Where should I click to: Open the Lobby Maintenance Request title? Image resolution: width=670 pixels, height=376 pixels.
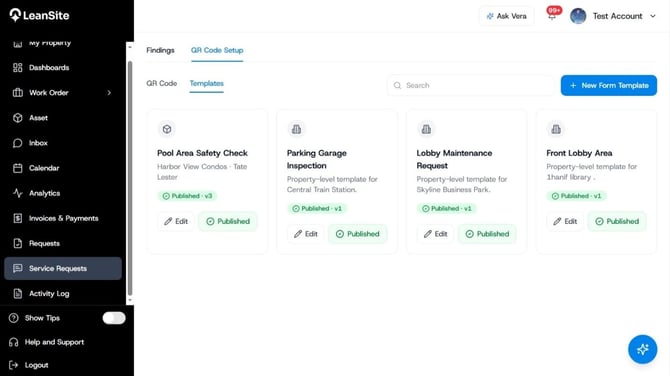click(454, 159)
